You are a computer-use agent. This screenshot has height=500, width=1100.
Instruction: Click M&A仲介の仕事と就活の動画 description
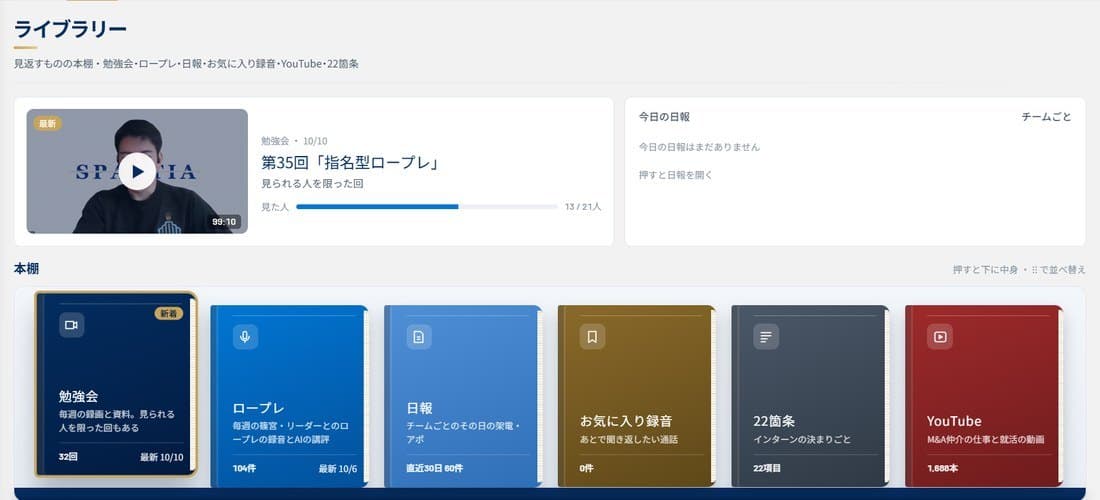(985, 440)
